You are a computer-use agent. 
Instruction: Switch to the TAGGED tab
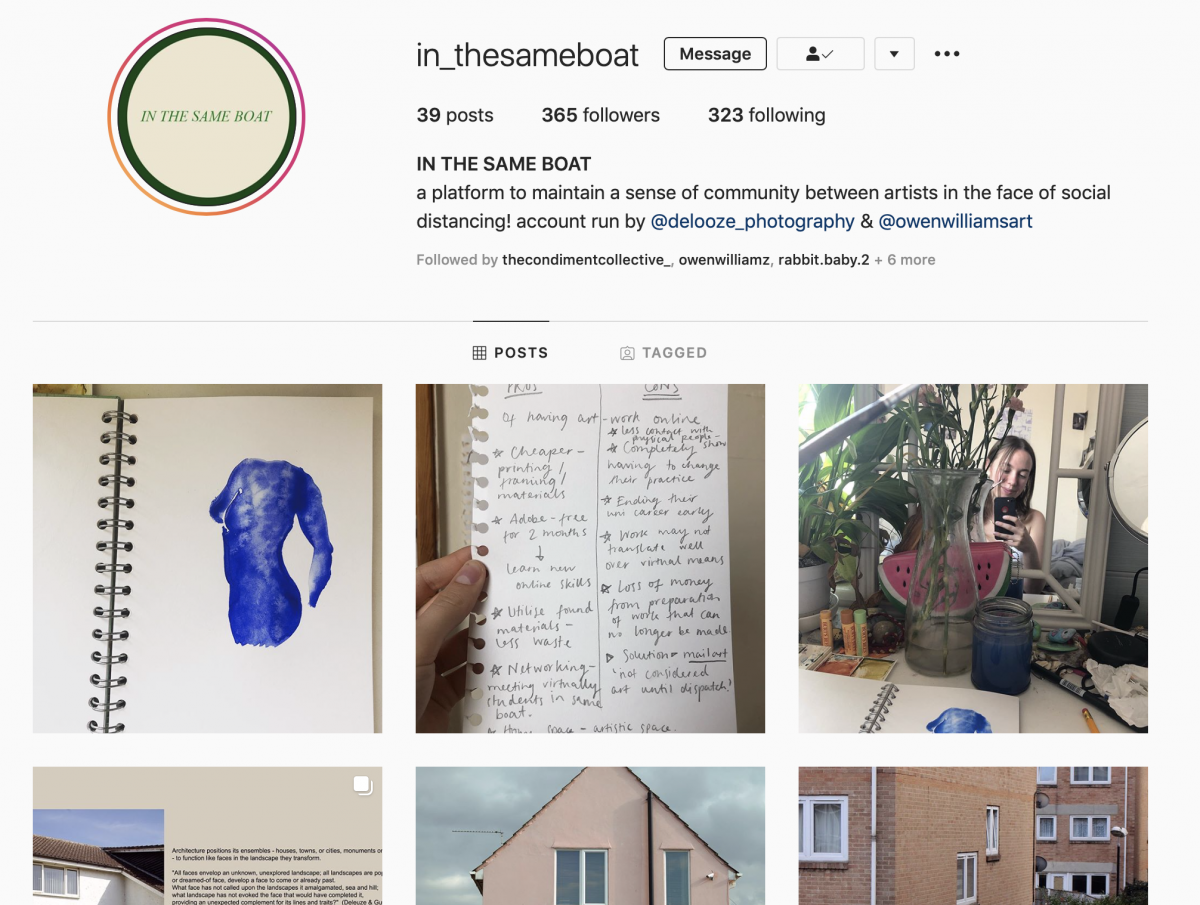663,353
